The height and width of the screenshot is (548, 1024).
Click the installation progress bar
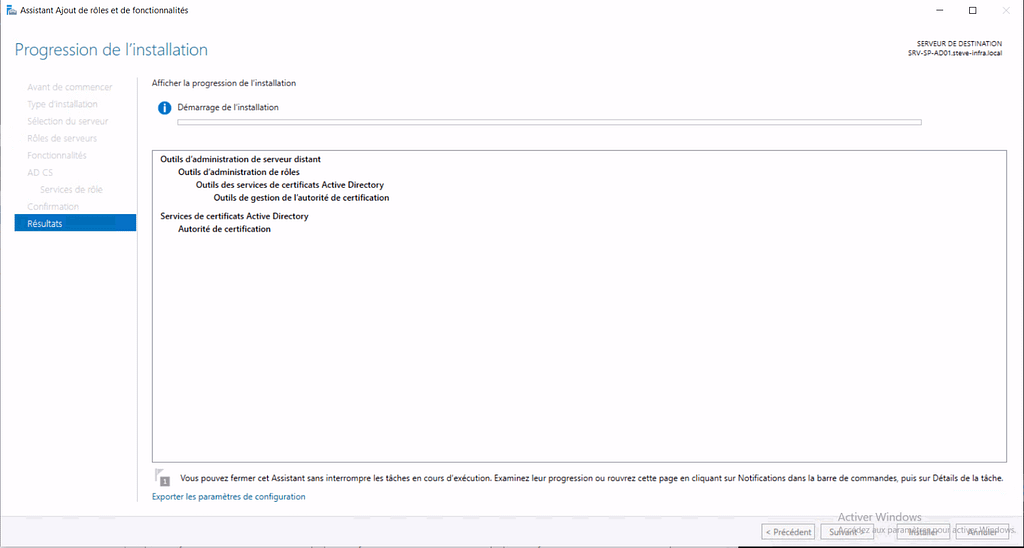pos(549,123)
